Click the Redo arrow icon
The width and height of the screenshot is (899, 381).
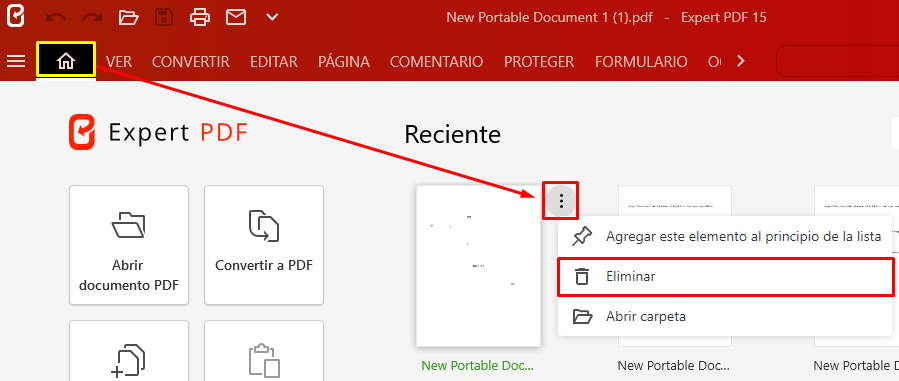[x=92, y=18]
